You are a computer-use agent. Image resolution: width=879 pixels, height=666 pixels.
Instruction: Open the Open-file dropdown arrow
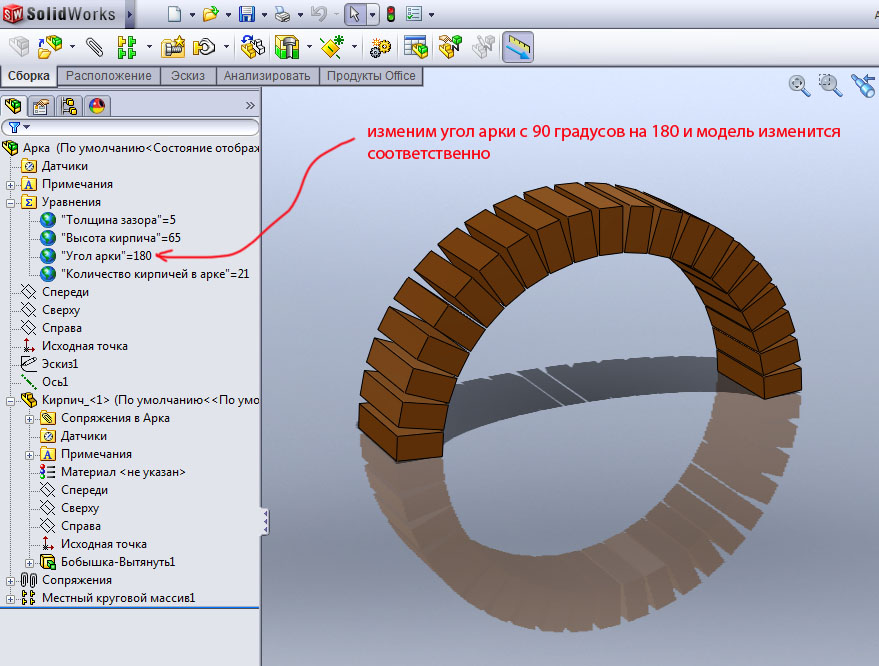(x=226, y=15)
